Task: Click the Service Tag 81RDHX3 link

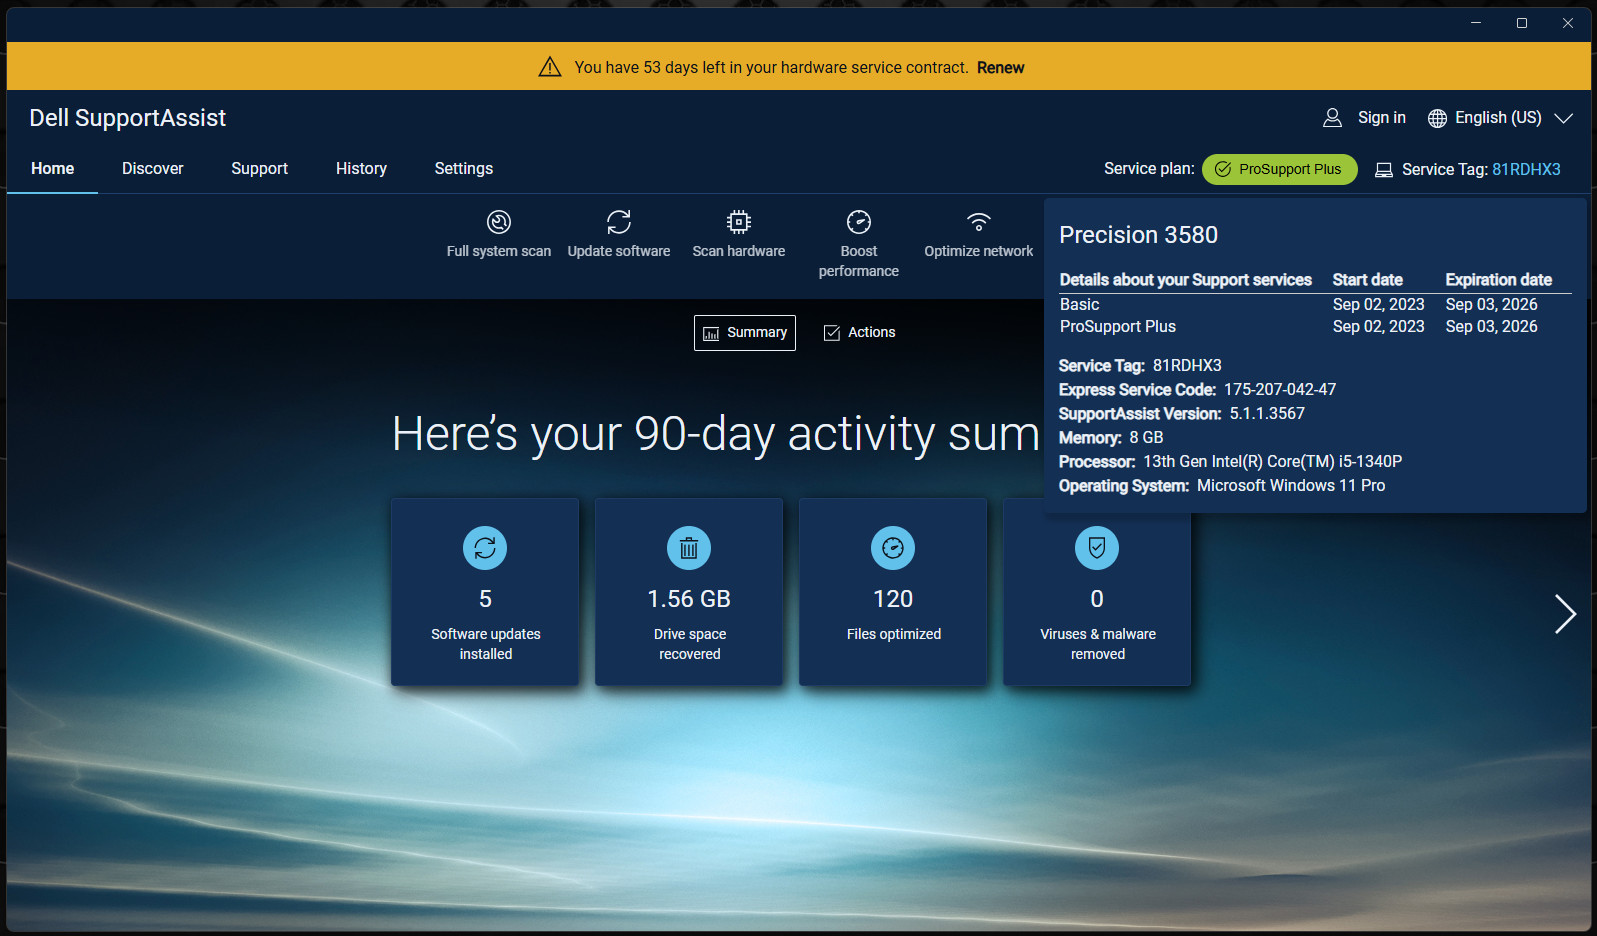Action: pos(1526,170)
